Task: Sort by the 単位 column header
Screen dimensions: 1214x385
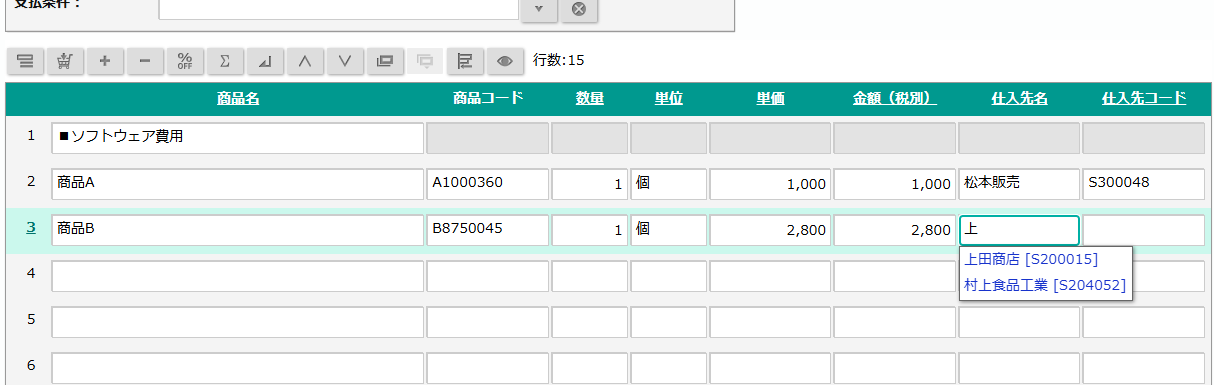Action: point(669,98)
